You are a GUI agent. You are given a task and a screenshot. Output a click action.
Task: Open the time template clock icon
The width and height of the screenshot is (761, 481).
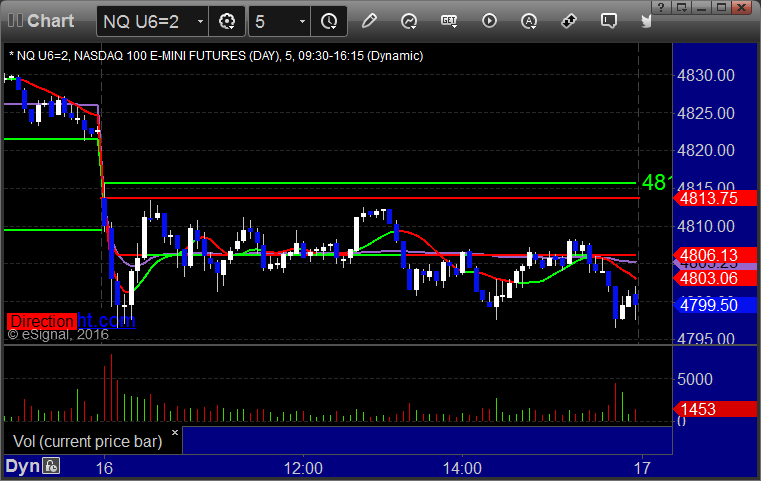point(329,21)
